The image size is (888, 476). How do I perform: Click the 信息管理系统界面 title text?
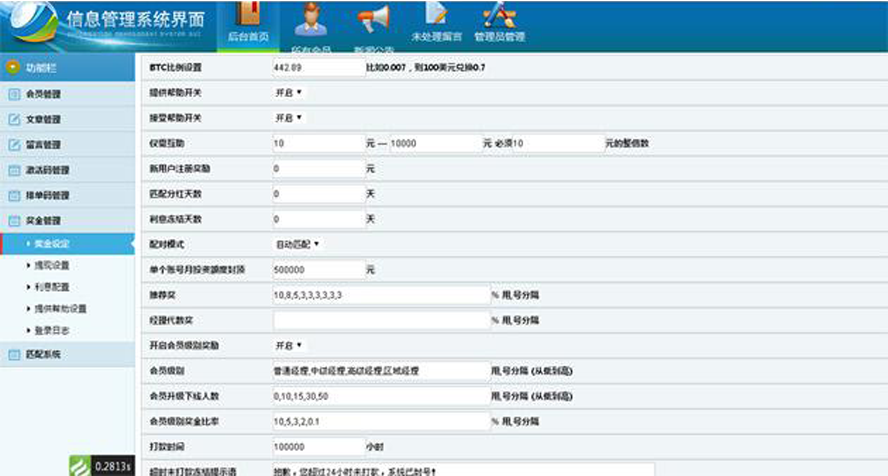pyautogui.click(x=135, y=19)
